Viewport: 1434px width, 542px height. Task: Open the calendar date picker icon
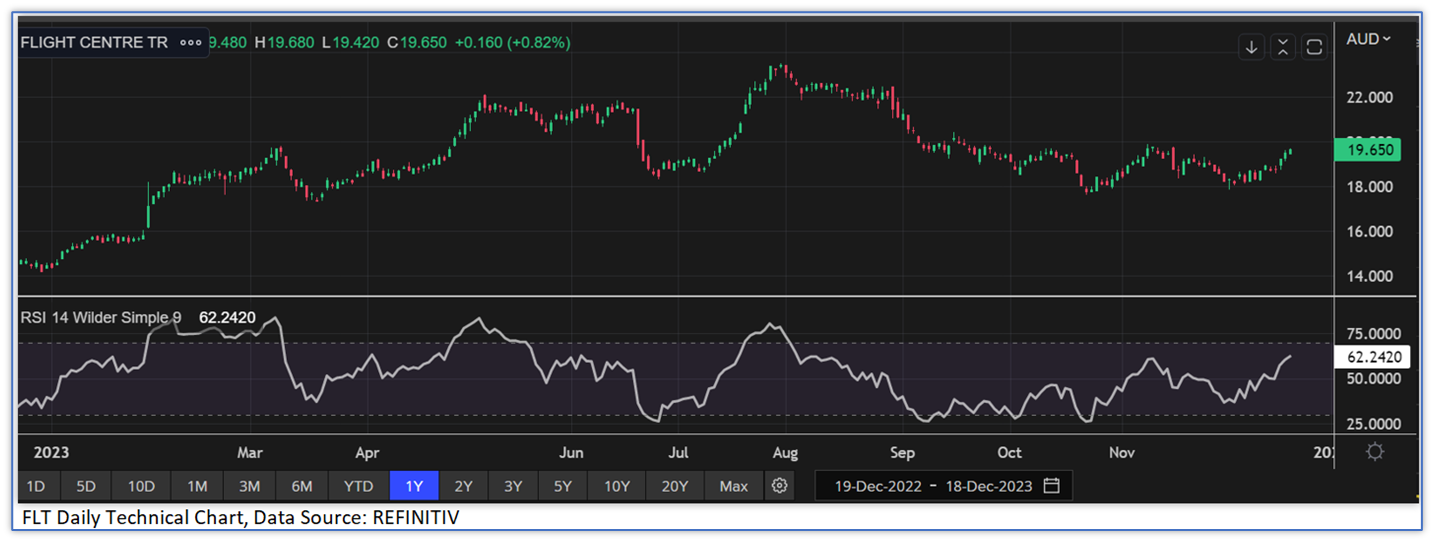tap(1051, 486)
